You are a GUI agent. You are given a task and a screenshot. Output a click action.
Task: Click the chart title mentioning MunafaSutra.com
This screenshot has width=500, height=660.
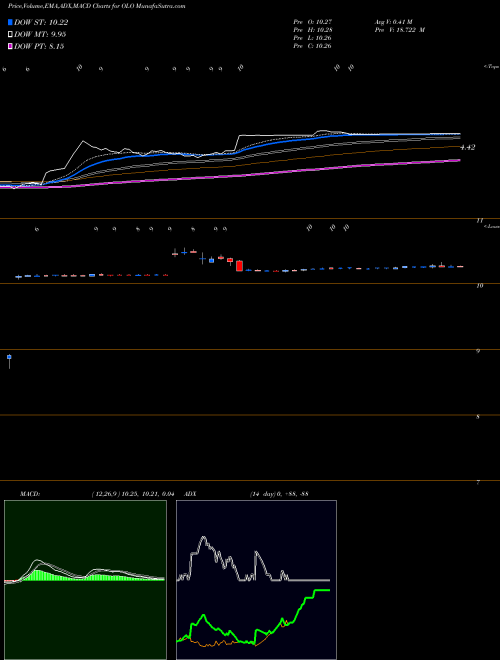(96, 6)
